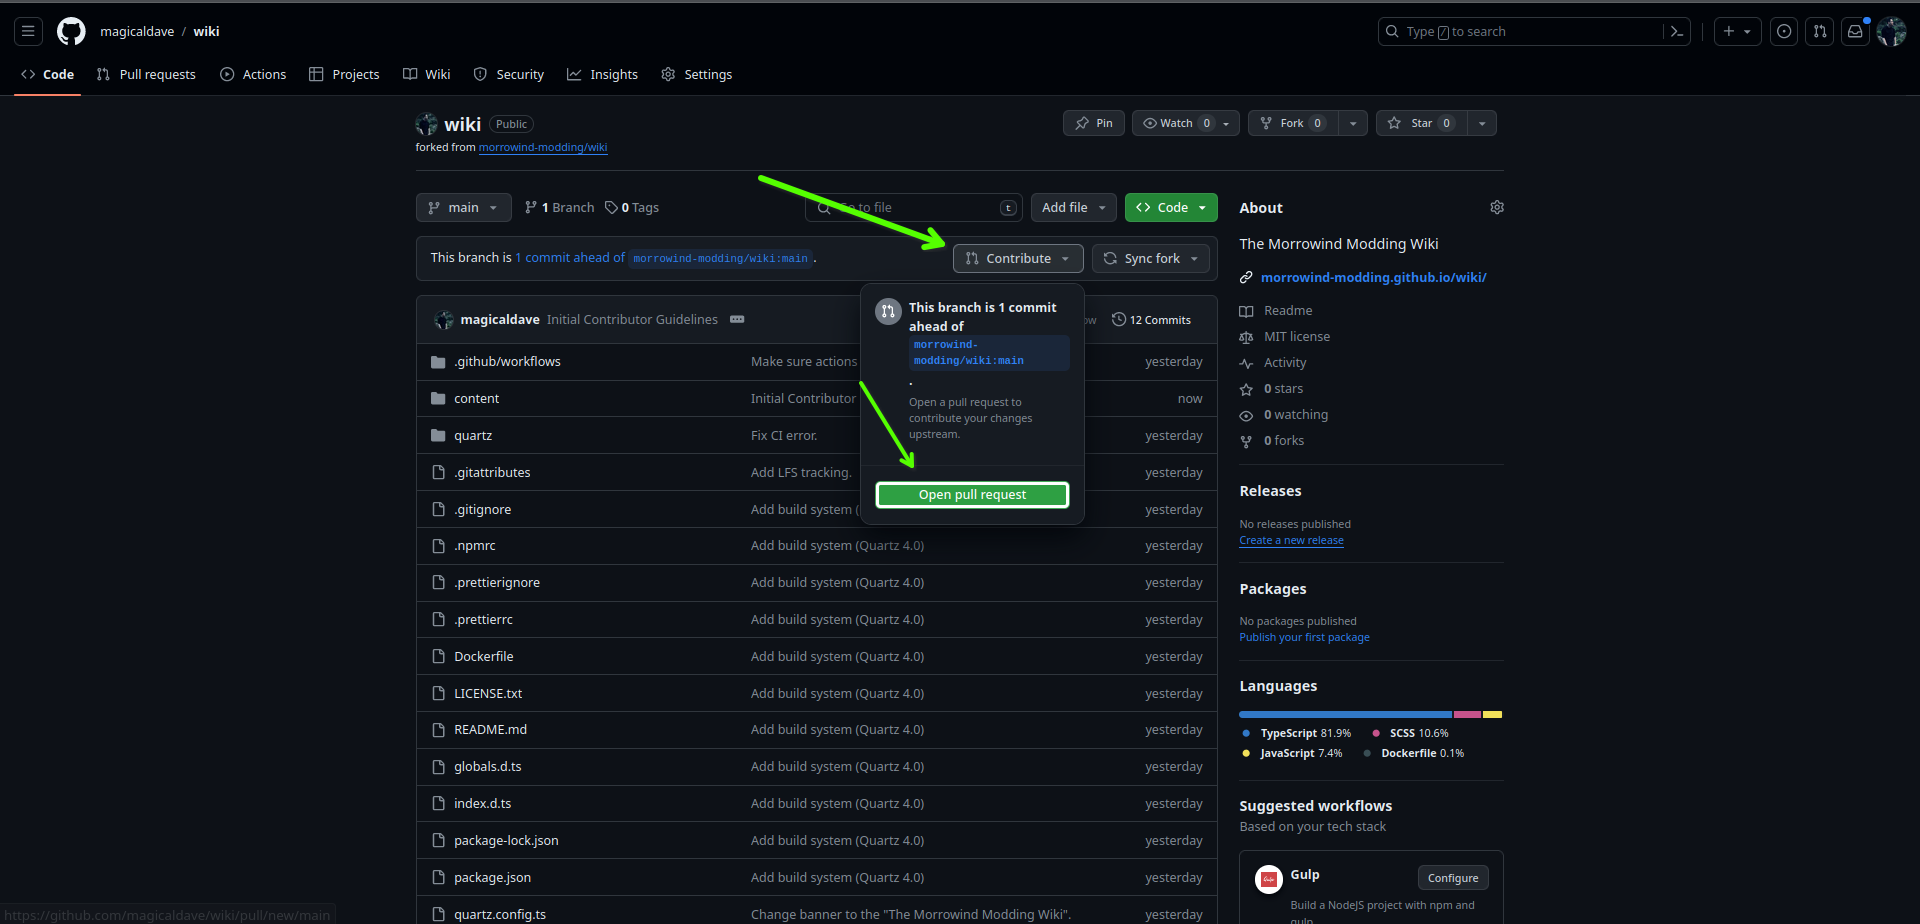
Task: Fork the repository with Fork button
Action: (1293, 123)
